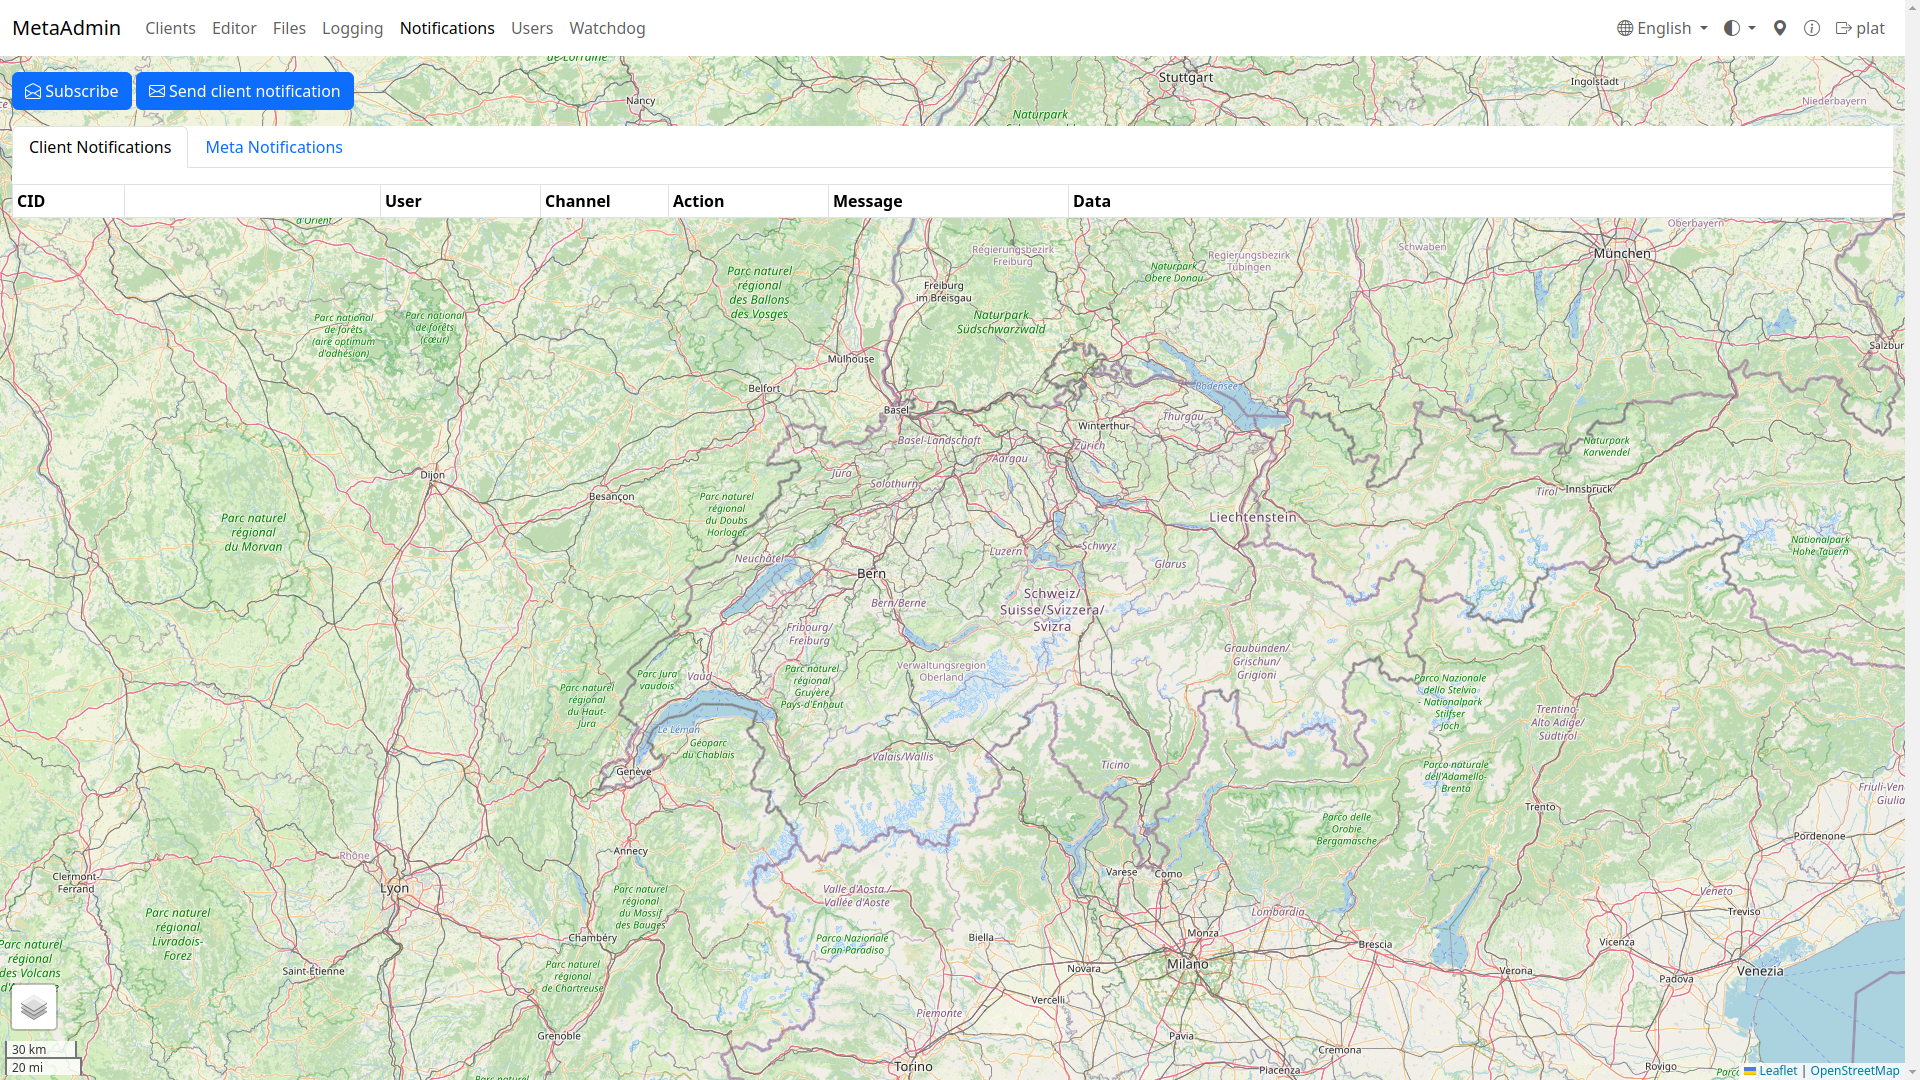Open the info circle icon

pyautogui.click(x=1812, y=28)
